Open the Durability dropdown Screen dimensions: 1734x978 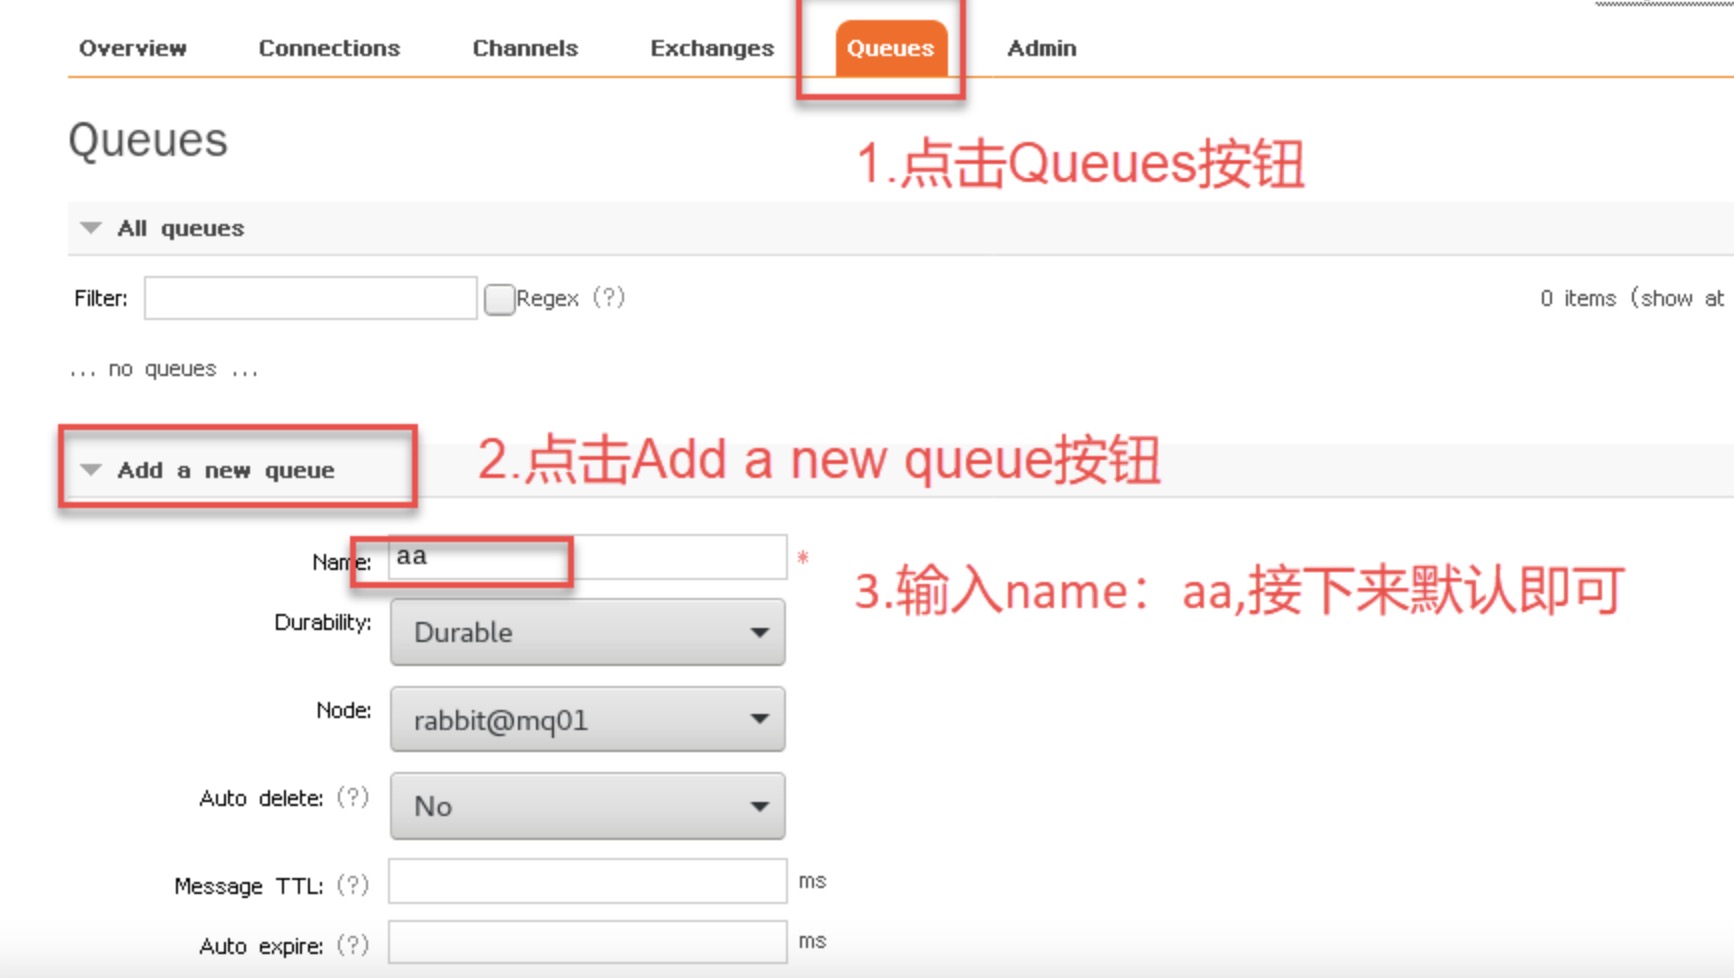587,631
